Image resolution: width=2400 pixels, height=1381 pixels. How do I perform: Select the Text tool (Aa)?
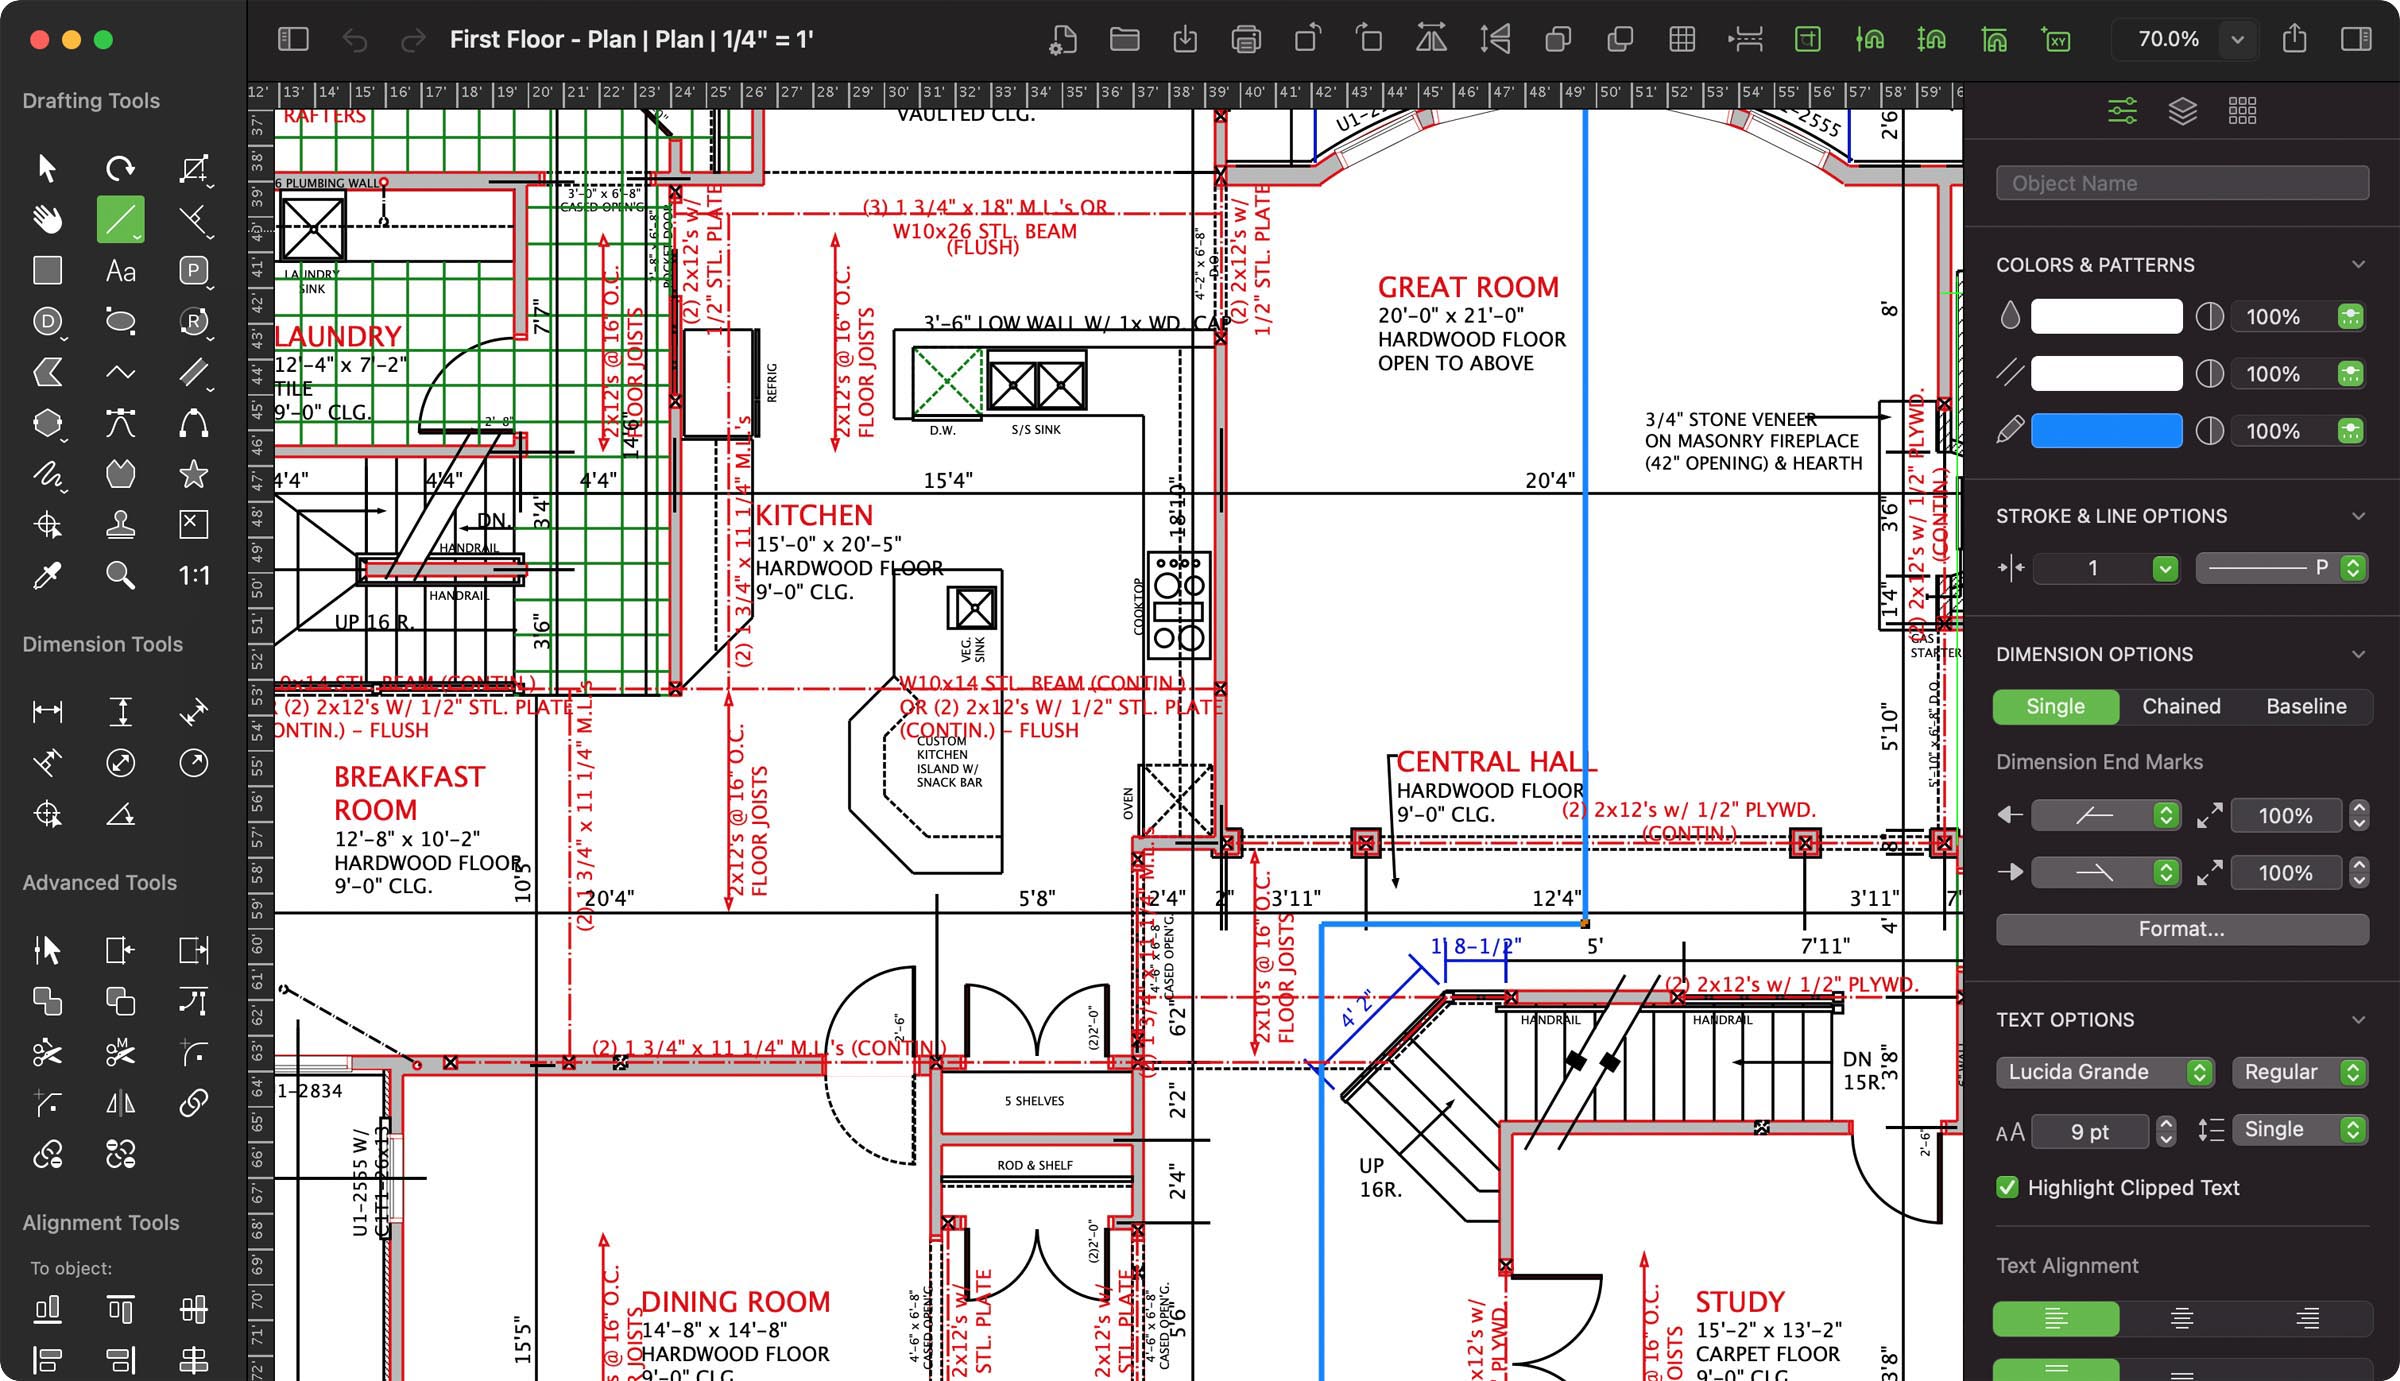click(x=119, y=270)
